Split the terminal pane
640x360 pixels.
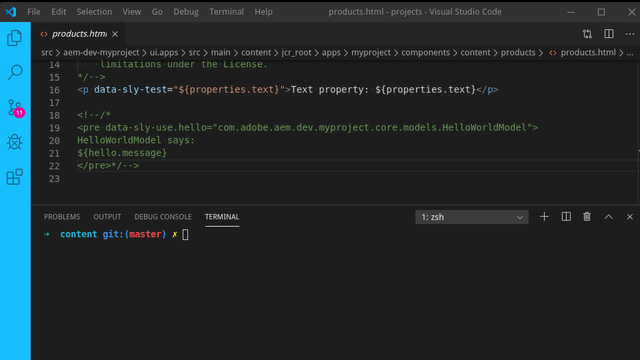(566, 217)
